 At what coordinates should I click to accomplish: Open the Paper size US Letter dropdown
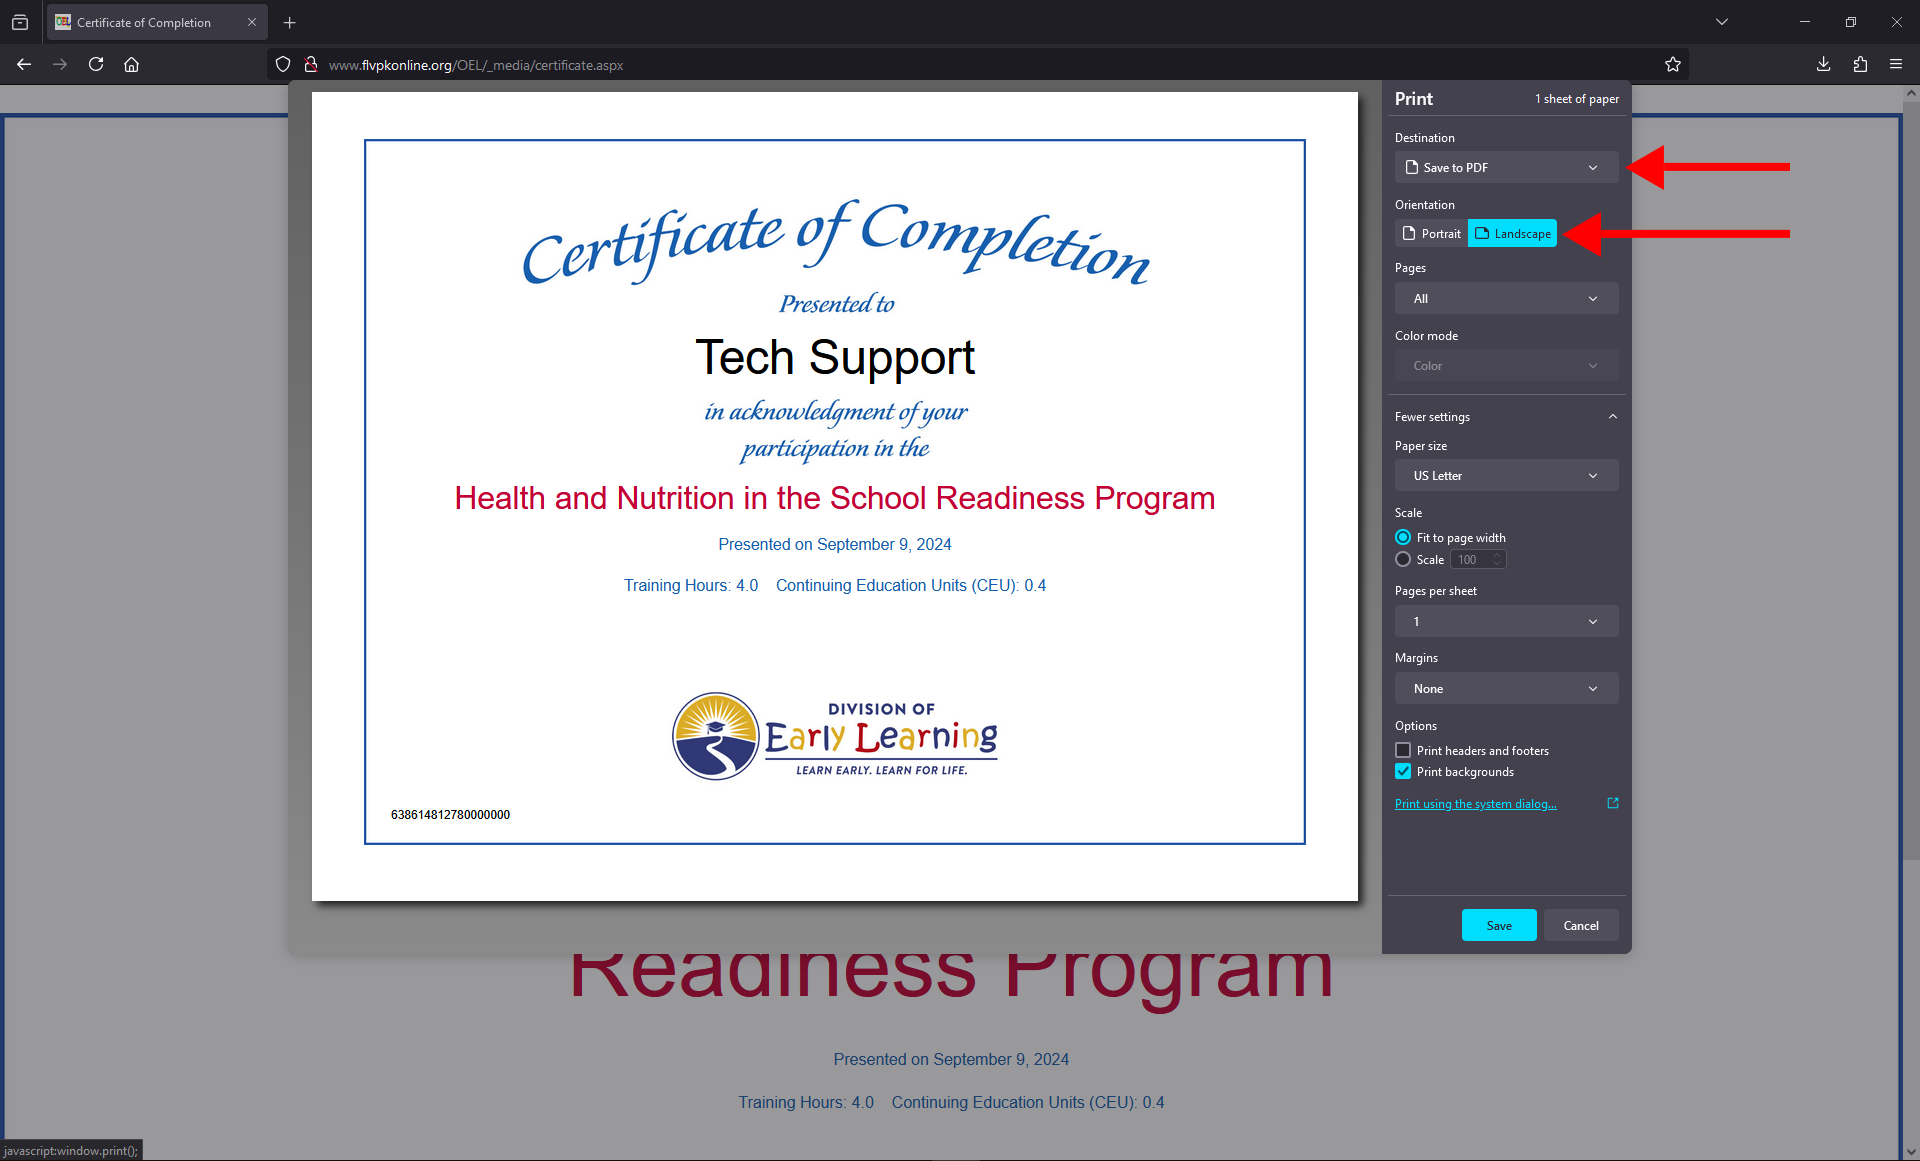(x=1506, y=475)
